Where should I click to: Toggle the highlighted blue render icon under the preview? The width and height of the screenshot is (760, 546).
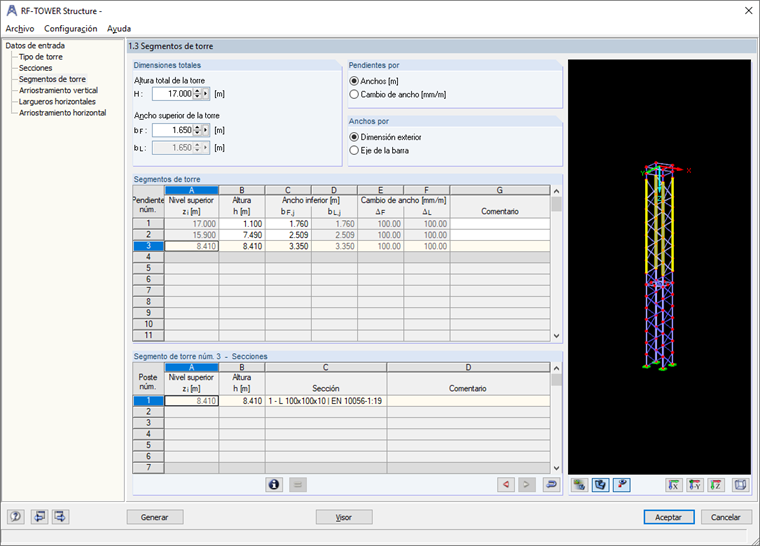(601, 485)
